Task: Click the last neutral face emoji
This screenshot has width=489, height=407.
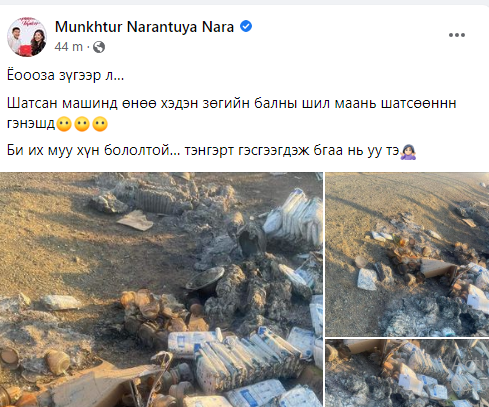Action: click(100, 124)
